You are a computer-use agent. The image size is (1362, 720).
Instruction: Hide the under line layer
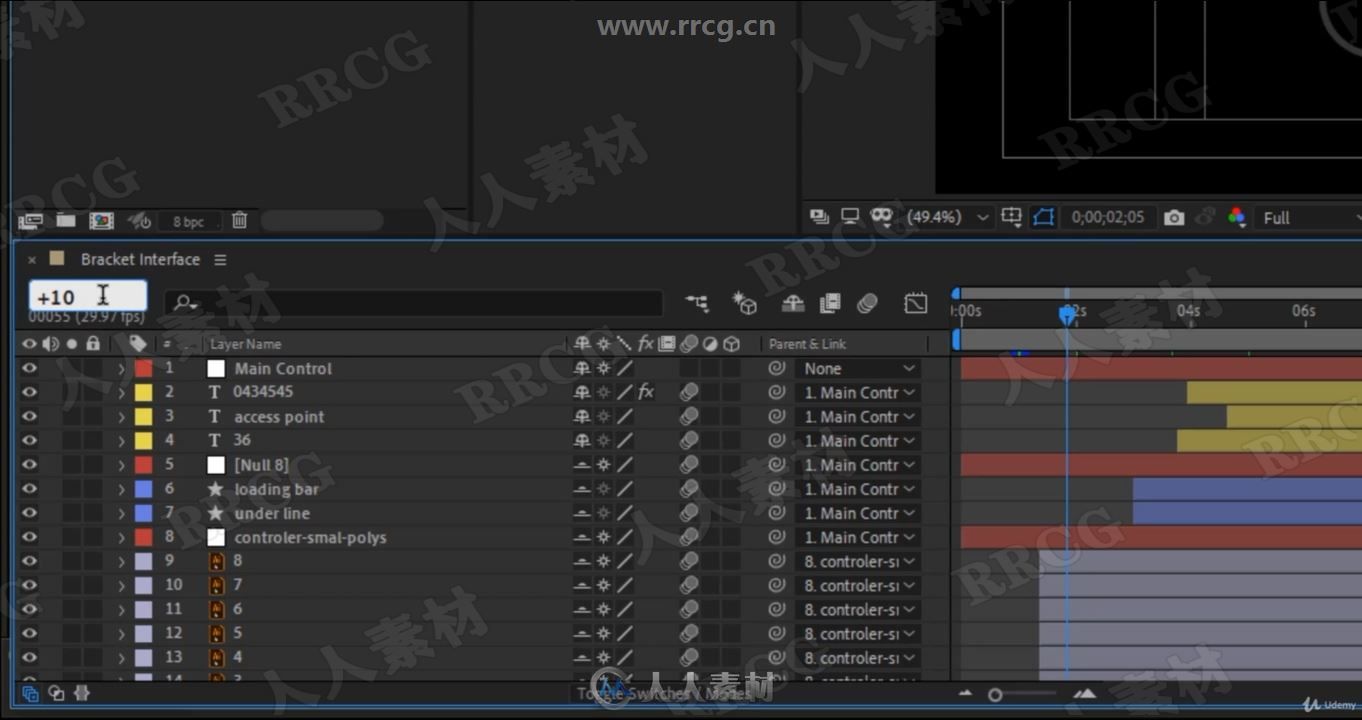(x=29, y=513)
